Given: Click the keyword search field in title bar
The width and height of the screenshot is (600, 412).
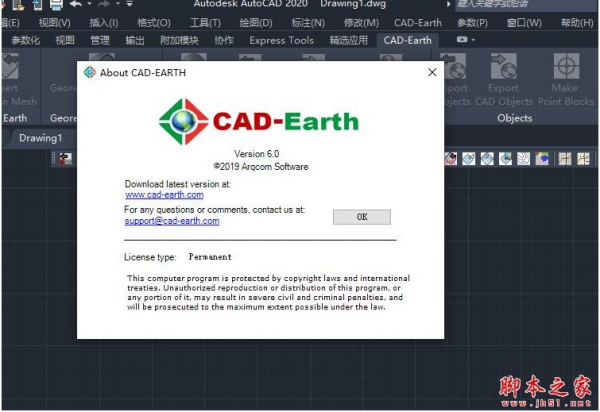Looking at the screenshot, I should [x=525, y=5].
